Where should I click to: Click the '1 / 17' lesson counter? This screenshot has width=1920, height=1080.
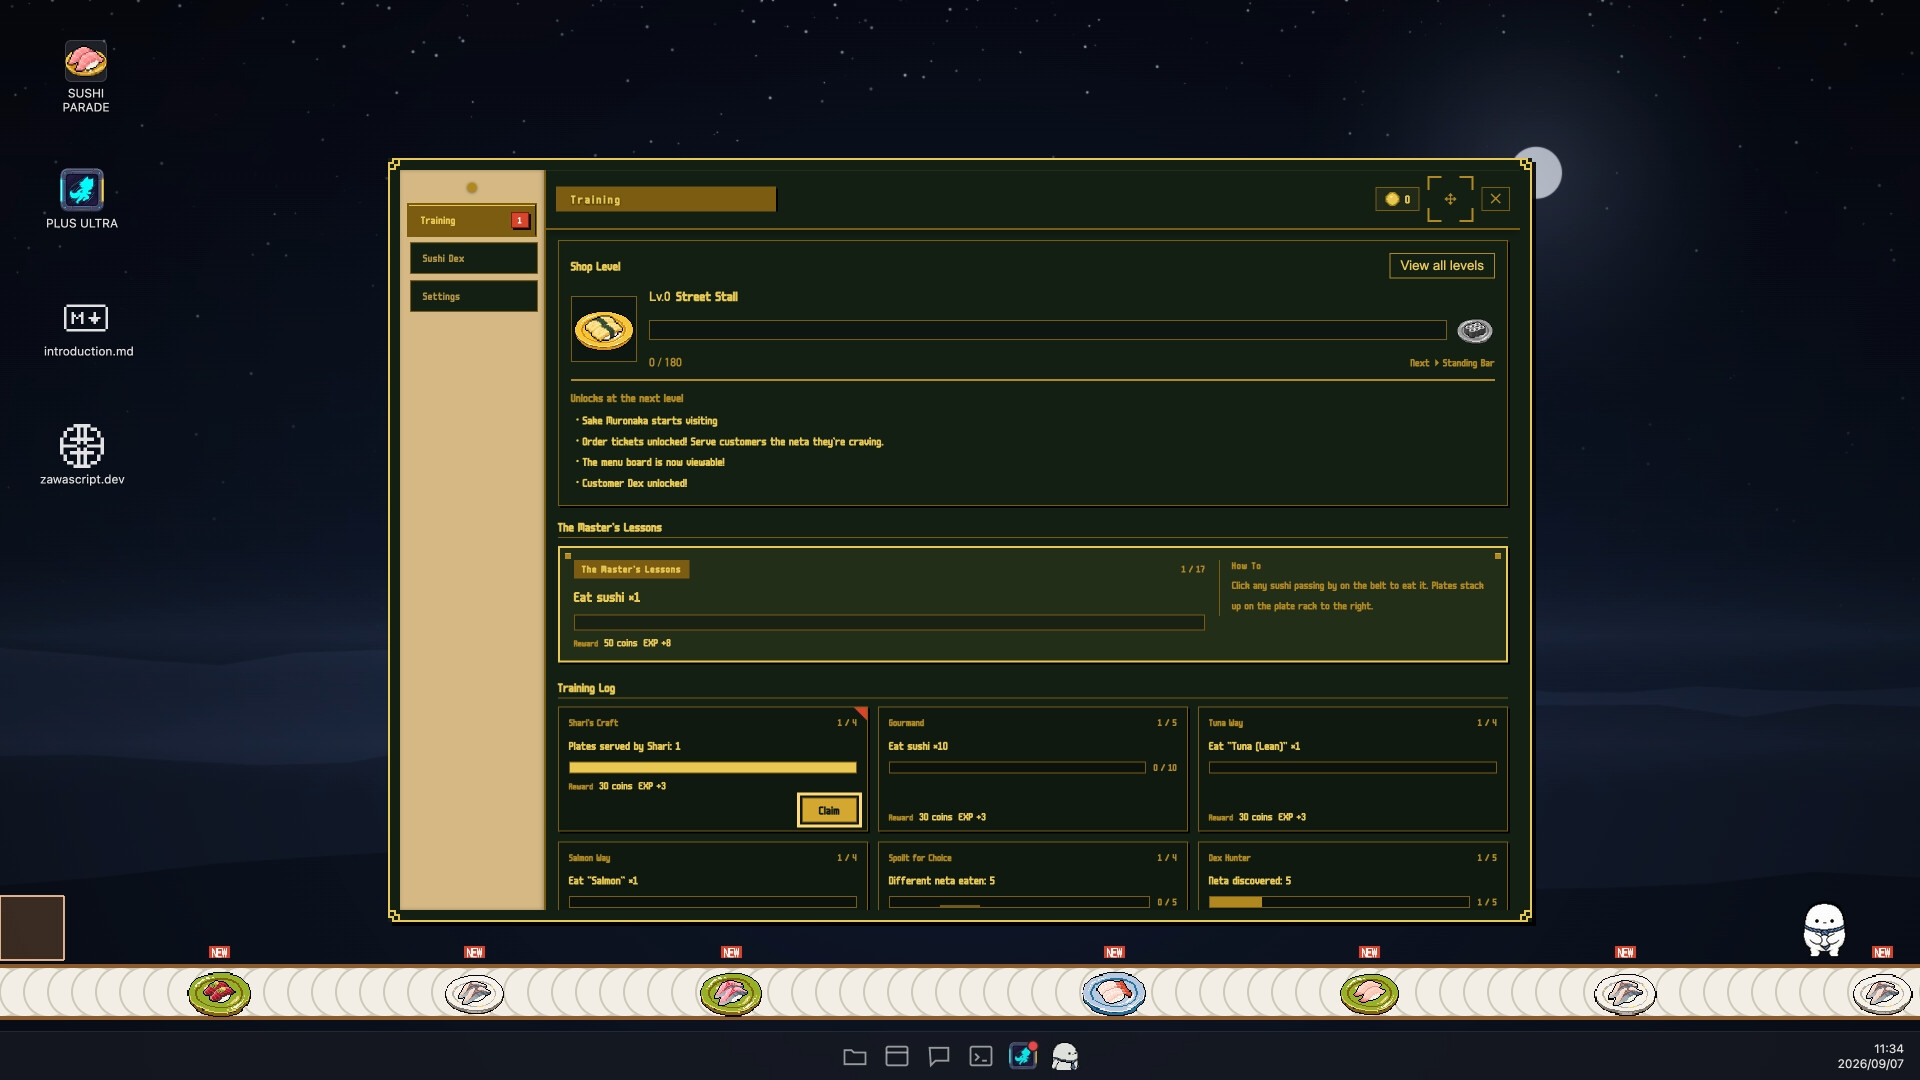(1192, 570)
